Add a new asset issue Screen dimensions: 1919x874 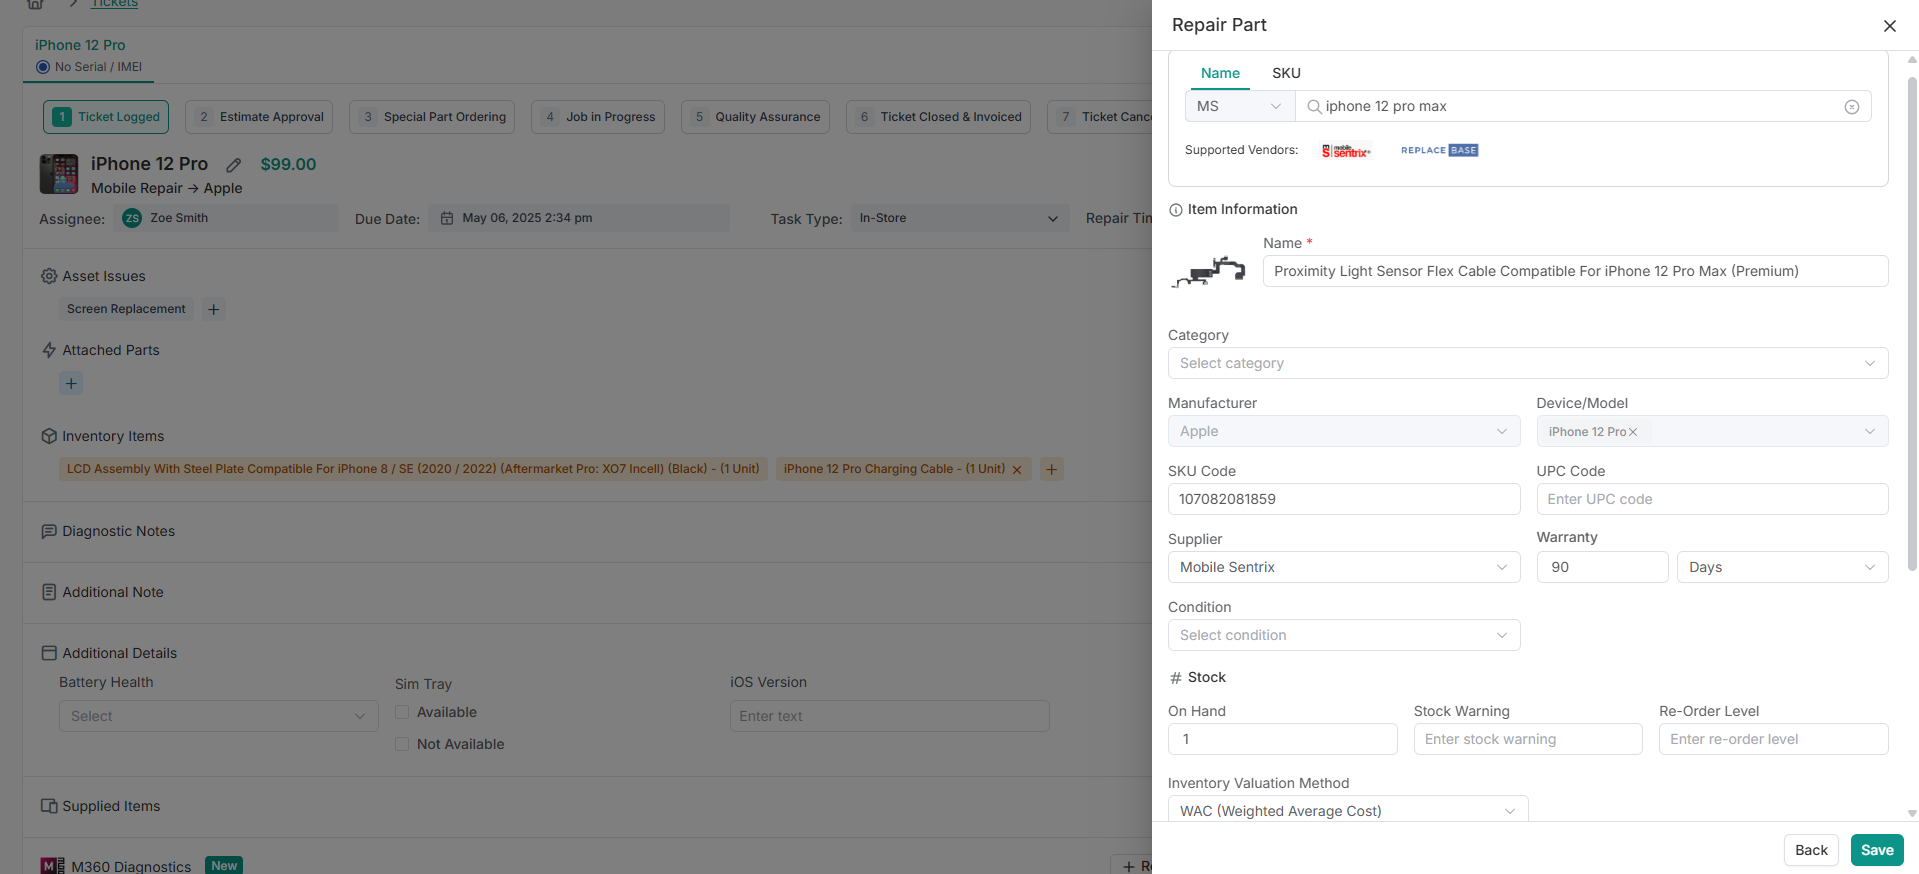[213, 309]
